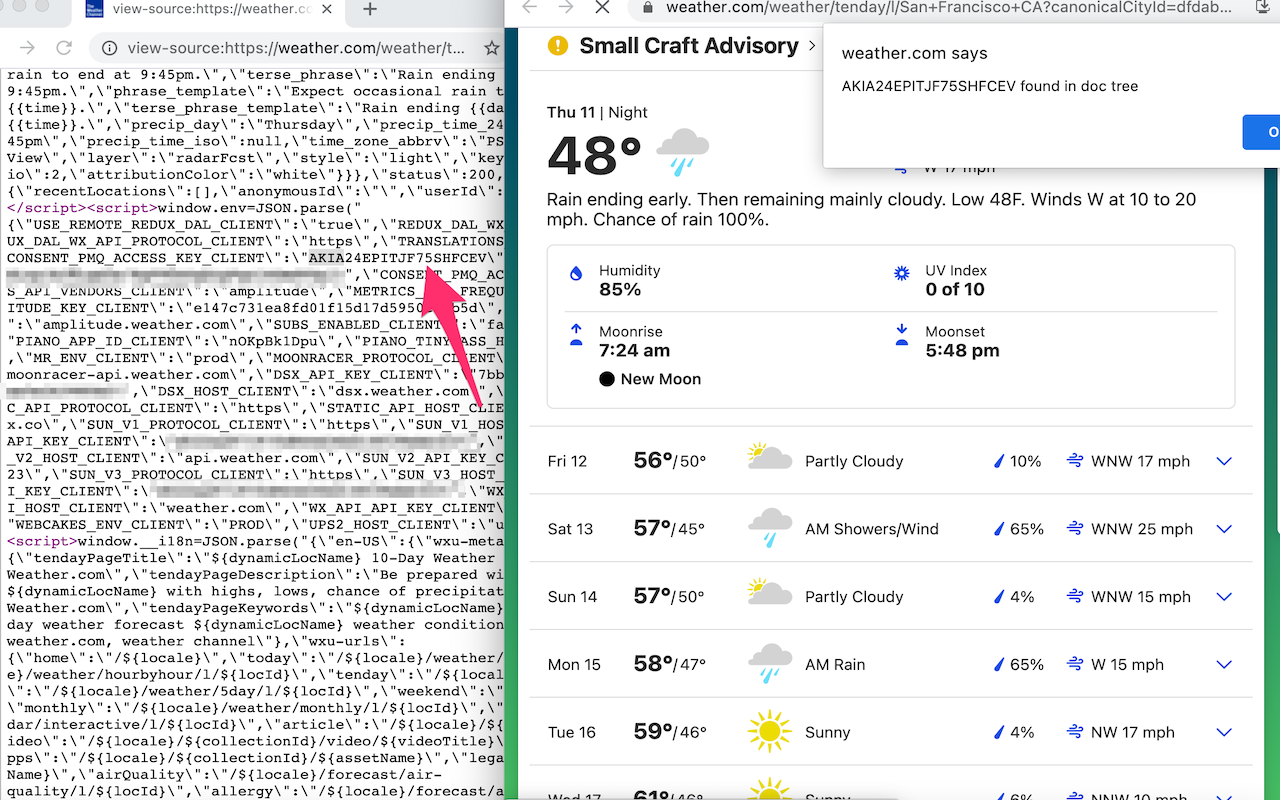
Task: Click the wind icon beside NW 17 mph
Action: 1075,732
